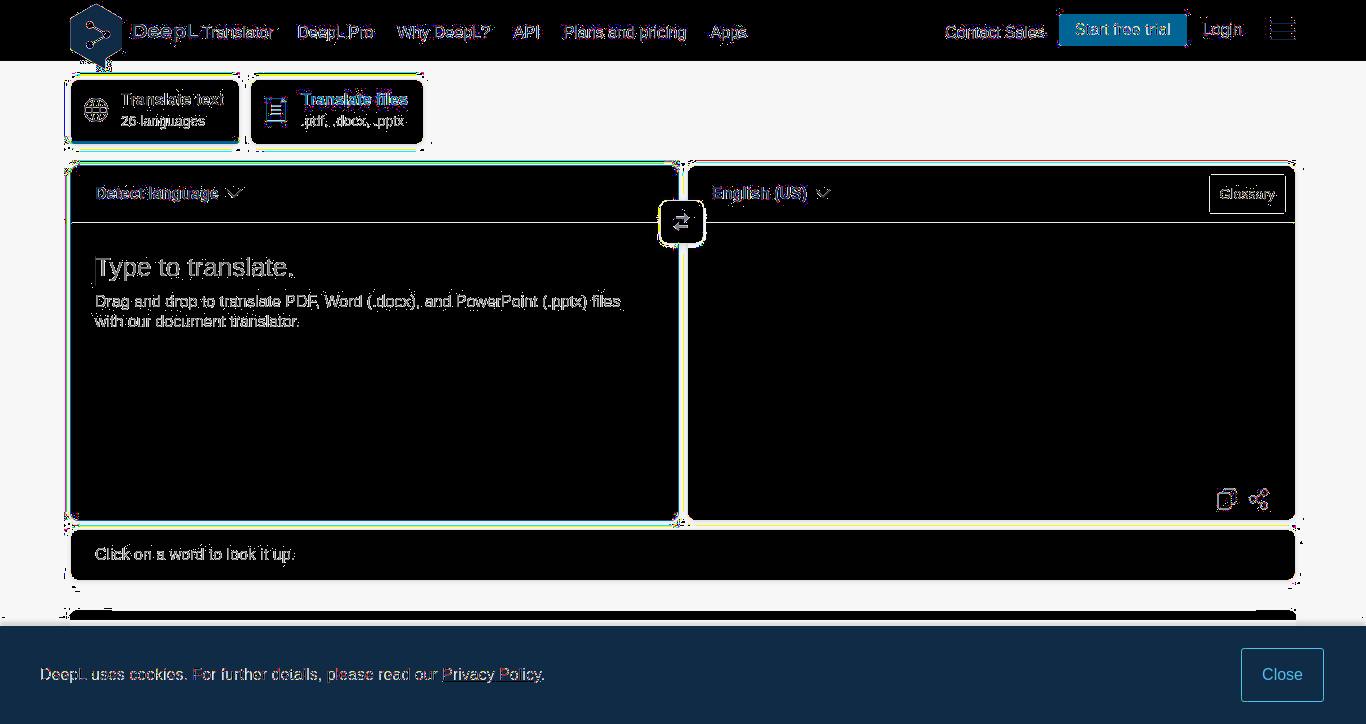
Task: Open Plans and pricing
Action: tap(625, 32)
